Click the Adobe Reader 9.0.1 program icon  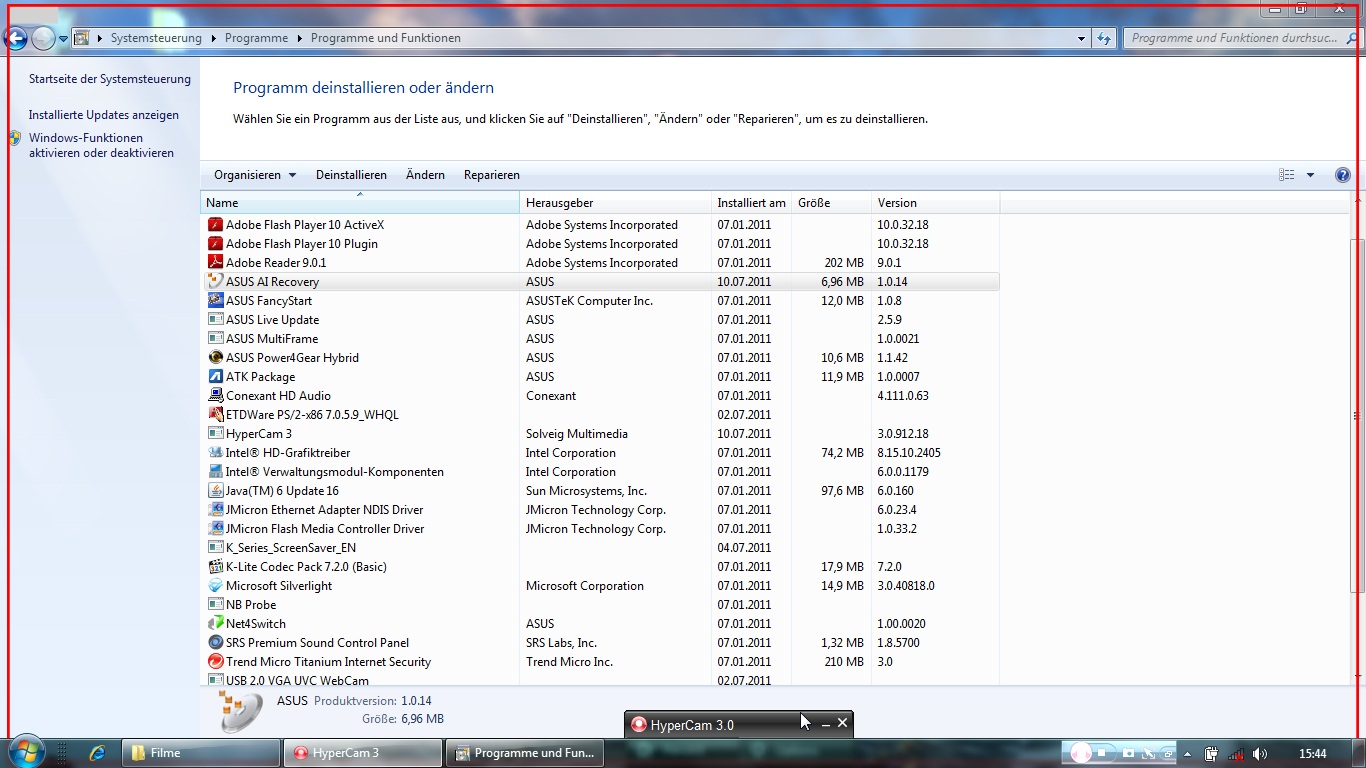point(215,263)
